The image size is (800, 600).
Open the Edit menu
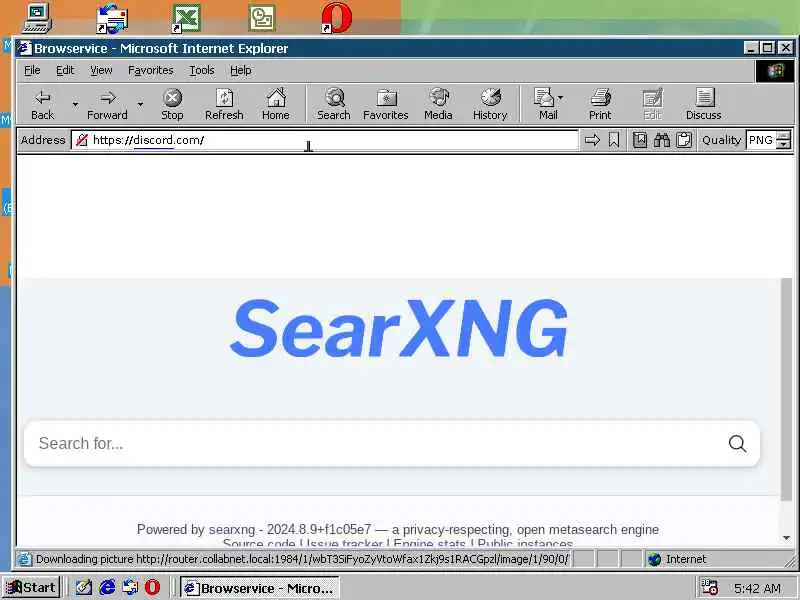(x=65, y=70)
